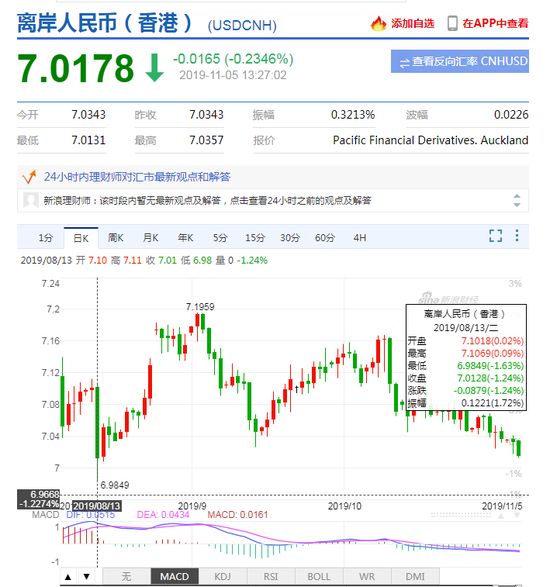Select BOLL indicator tab
Image resolution: width=550 pixels, height=587 pixels.
point(319,577)
